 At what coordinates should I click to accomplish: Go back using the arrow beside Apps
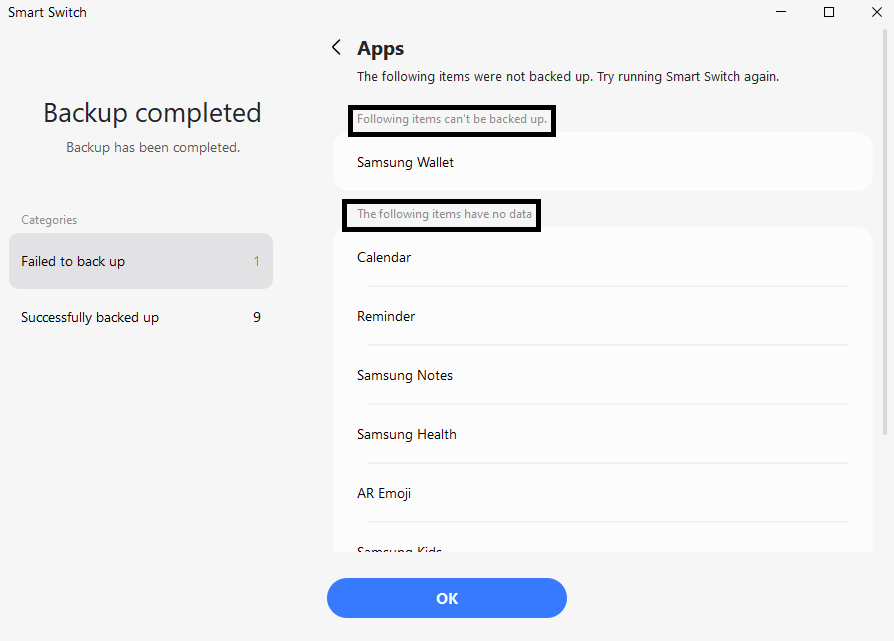tap(336, 47)
